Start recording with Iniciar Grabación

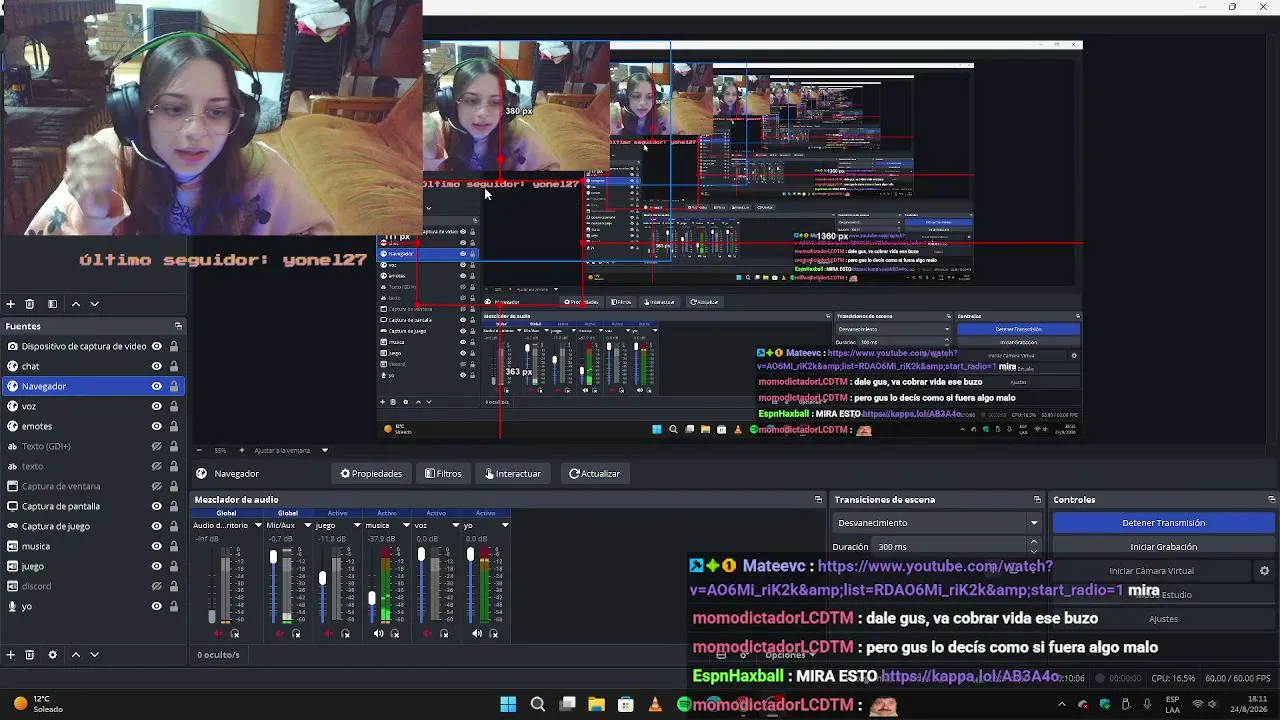point(1164,547)
